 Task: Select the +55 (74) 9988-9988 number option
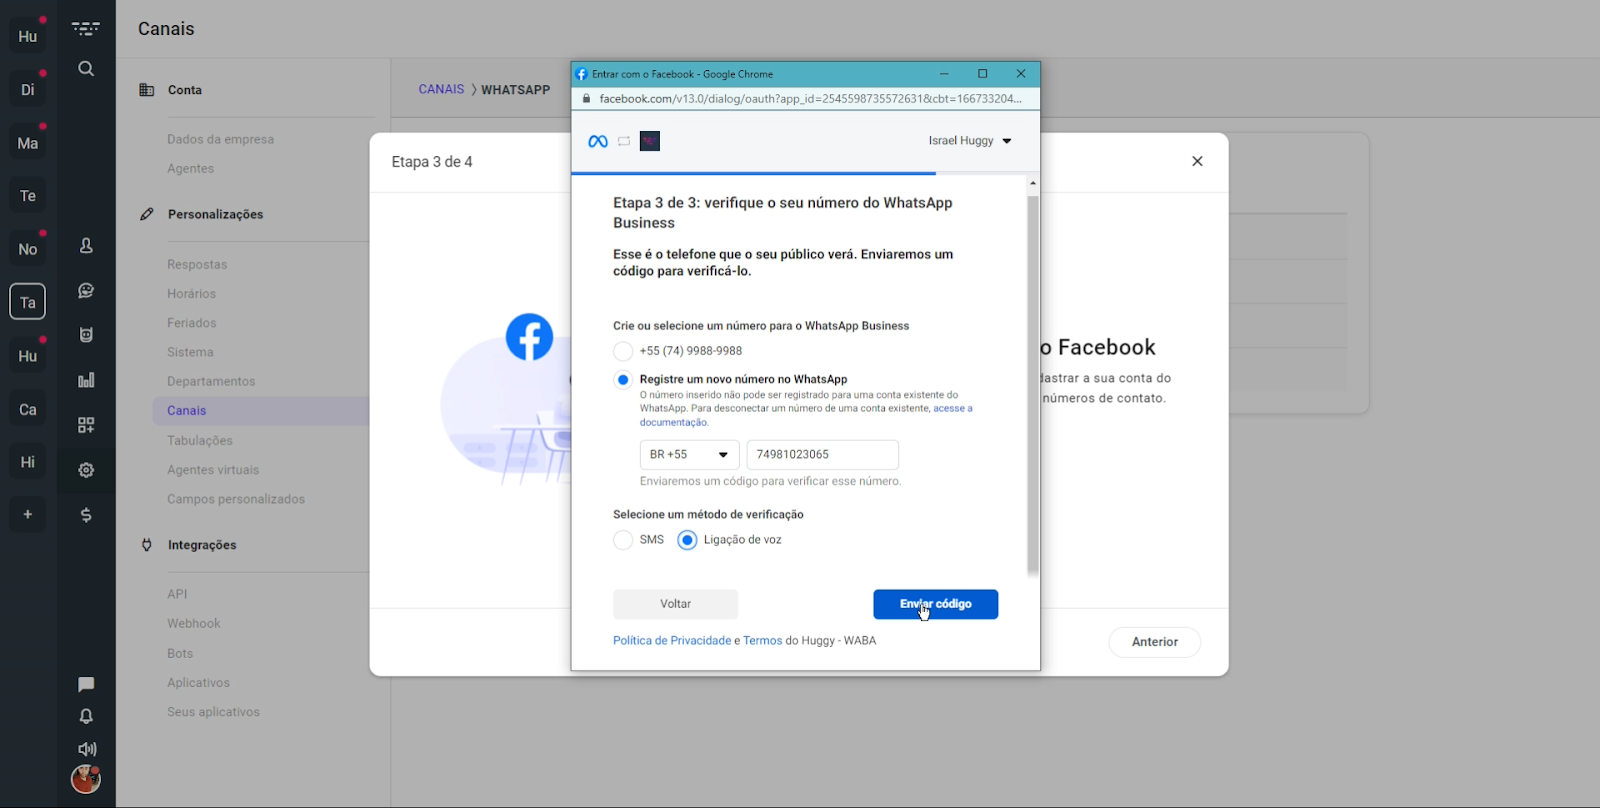(623, 351)
